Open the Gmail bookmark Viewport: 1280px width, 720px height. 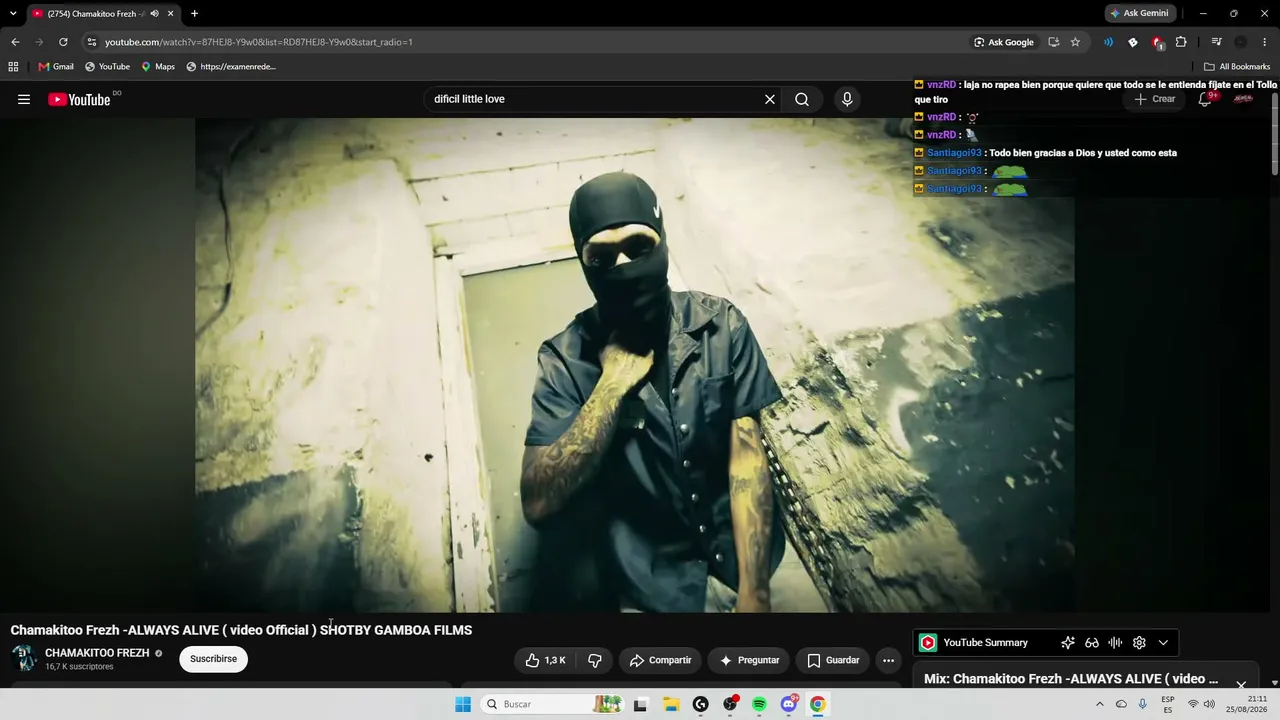click(x=56, y=67)
